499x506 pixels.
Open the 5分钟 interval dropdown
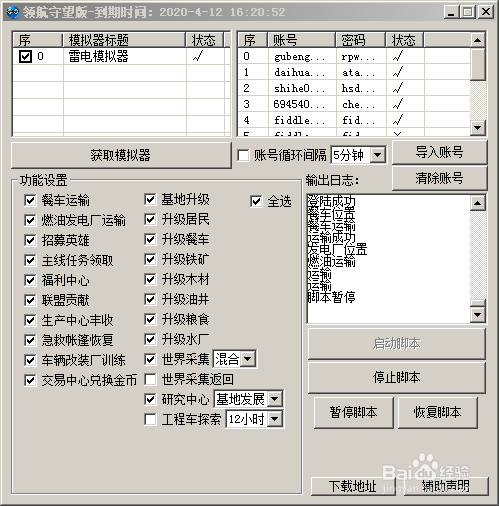378,155
